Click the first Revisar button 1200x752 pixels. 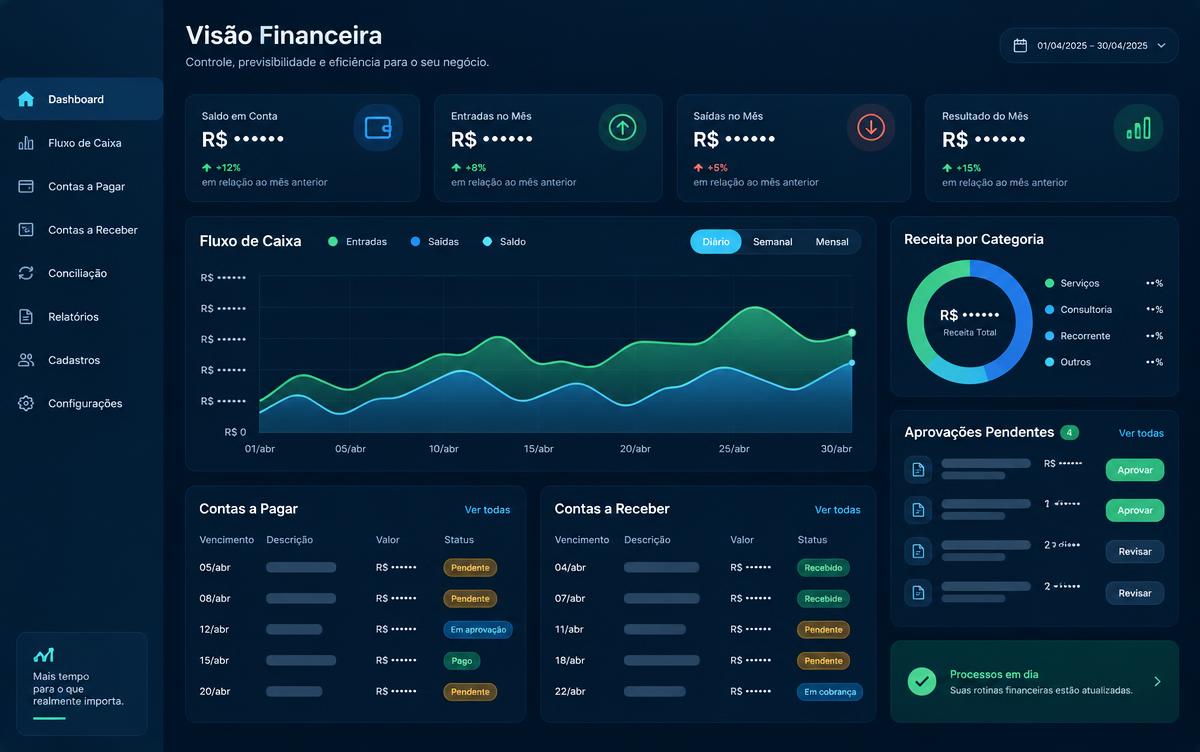pos(1135,551)
